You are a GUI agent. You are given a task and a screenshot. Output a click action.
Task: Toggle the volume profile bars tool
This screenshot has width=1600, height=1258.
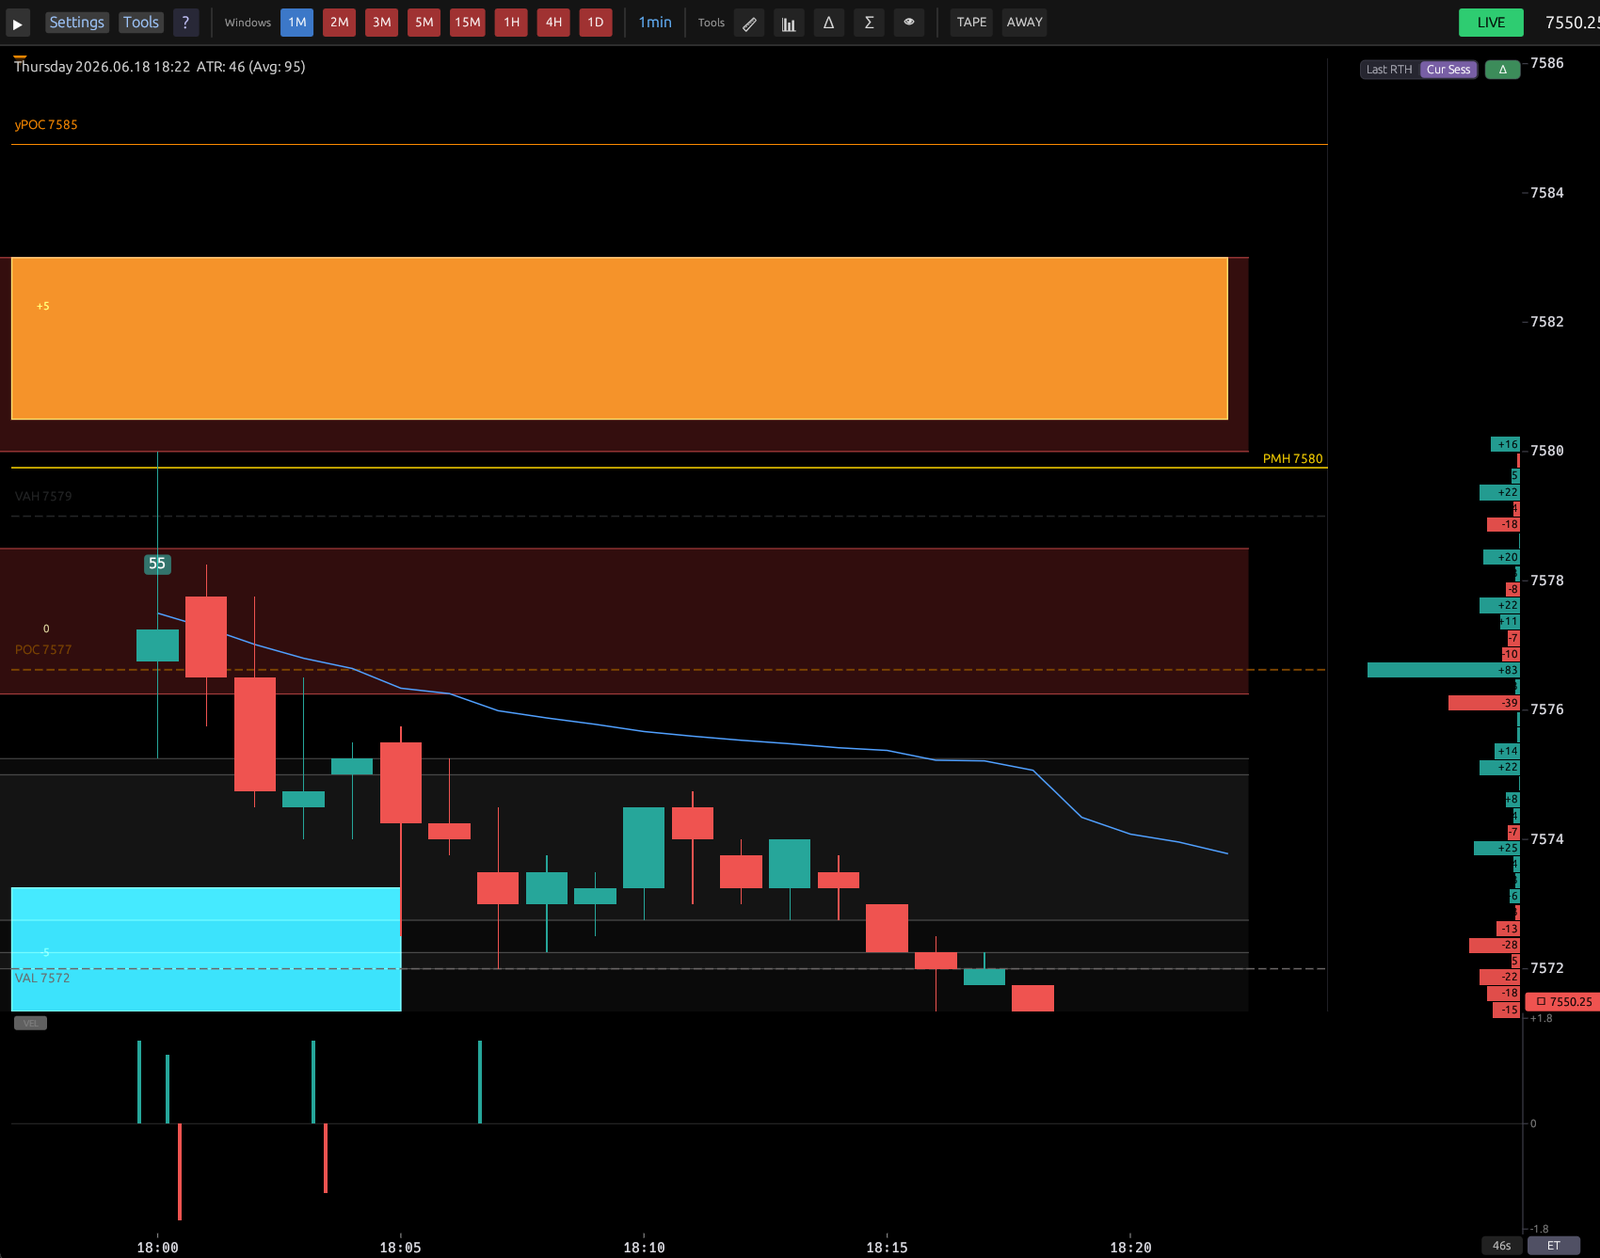789,22
